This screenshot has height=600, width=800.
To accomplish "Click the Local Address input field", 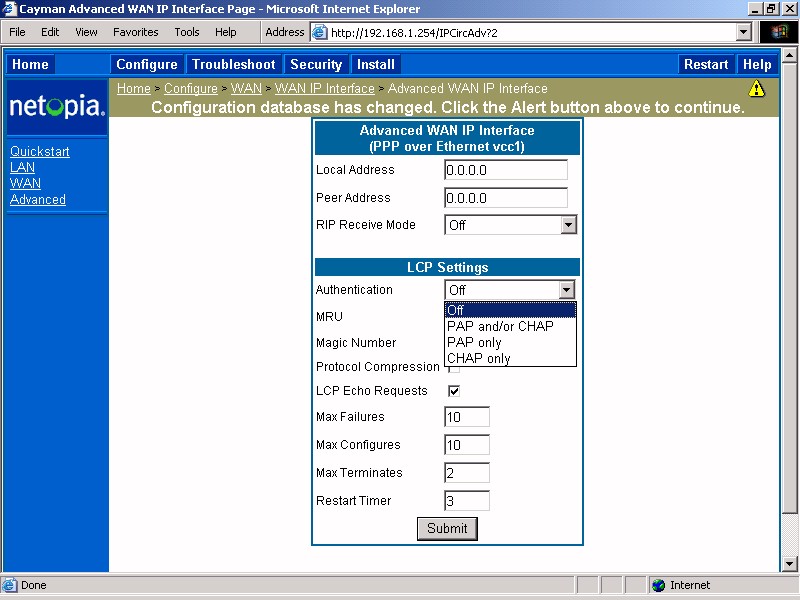I will point(505,170).
